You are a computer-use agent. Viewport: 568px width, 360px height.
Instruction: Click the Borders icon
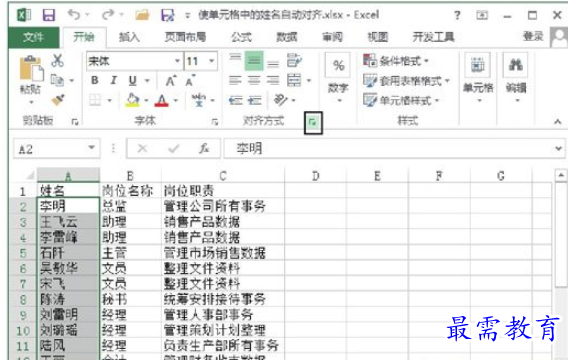(95, 100)
